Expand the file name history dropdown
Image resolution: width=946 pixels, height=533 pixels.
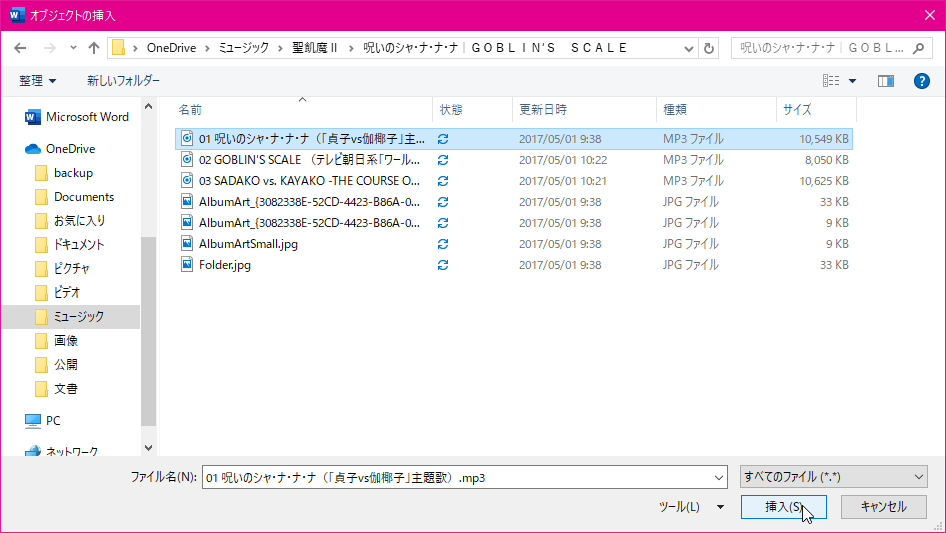(719, 477)
